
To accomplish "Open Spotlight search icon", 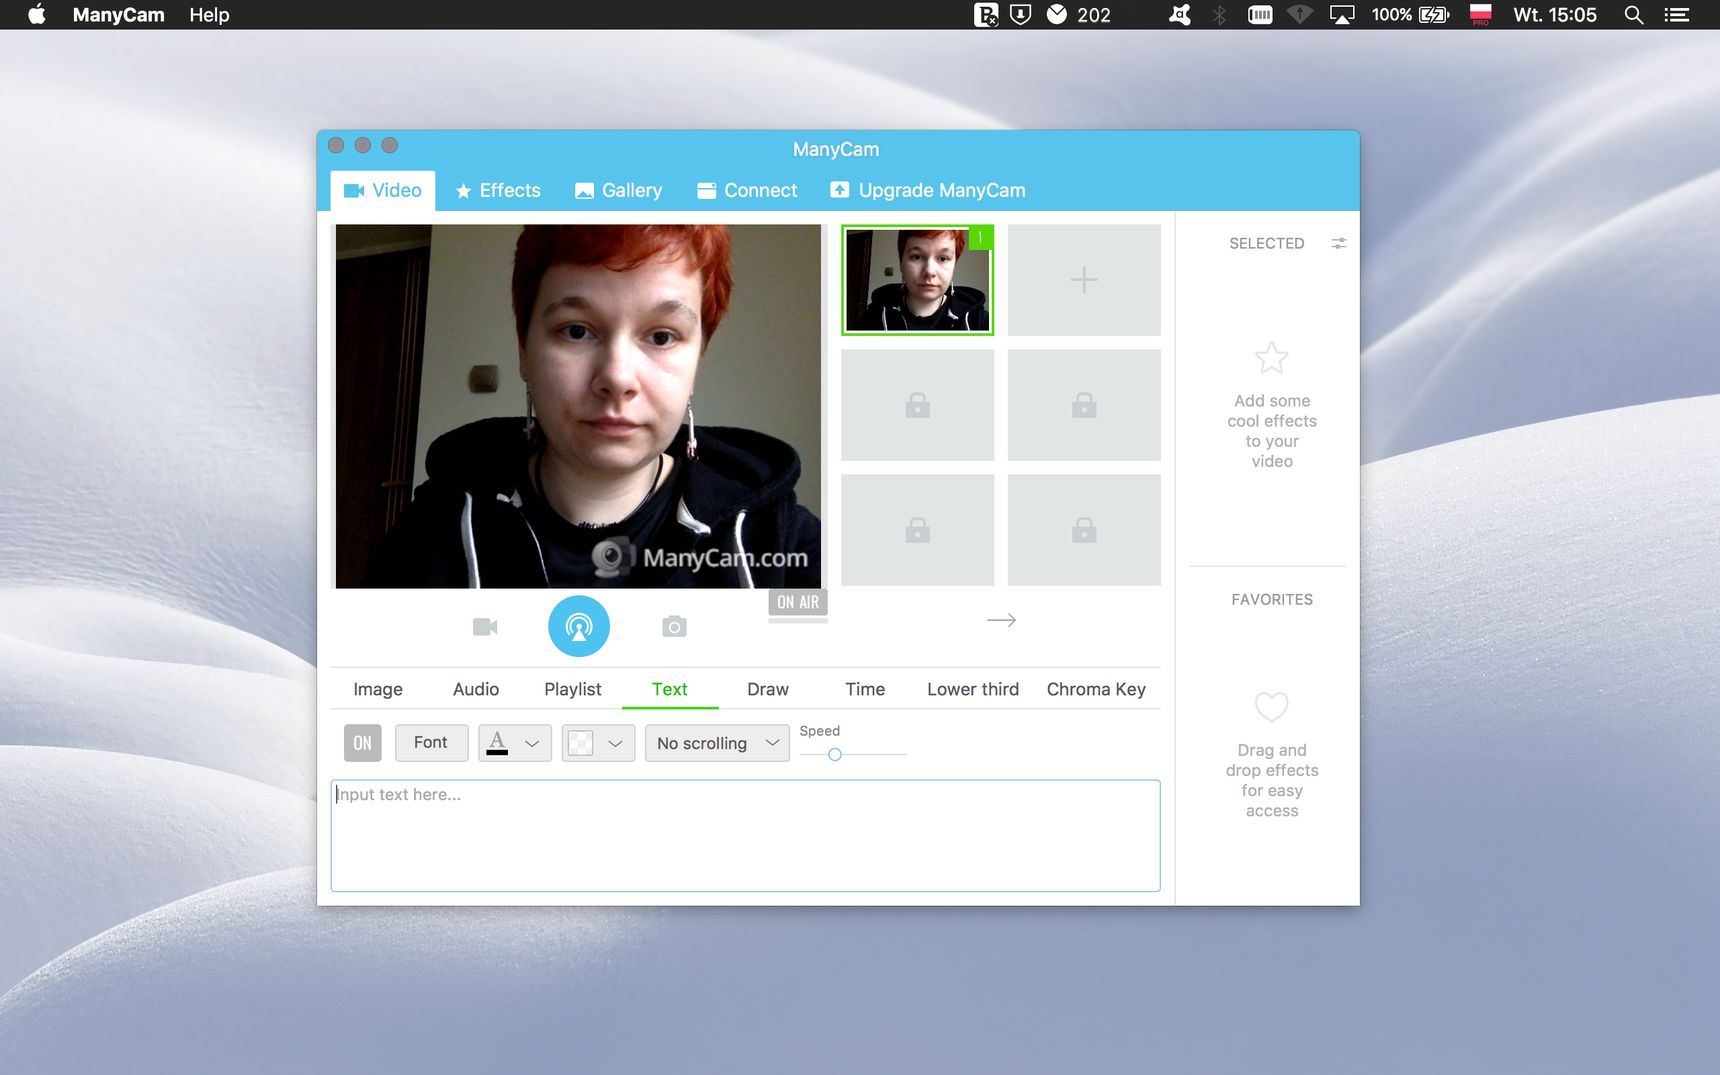I will tap(1633, 14).
